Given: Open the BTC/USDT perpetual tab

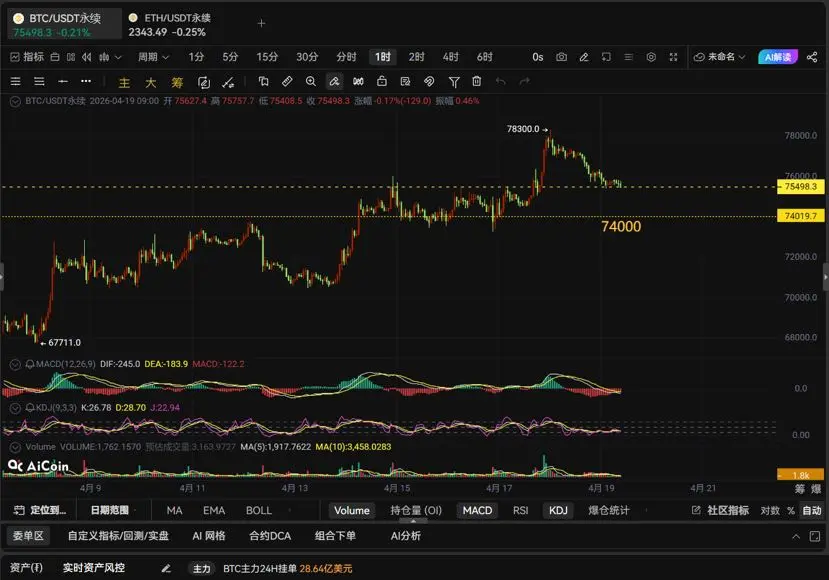Looking at the screenshot, I should [64, 24].
